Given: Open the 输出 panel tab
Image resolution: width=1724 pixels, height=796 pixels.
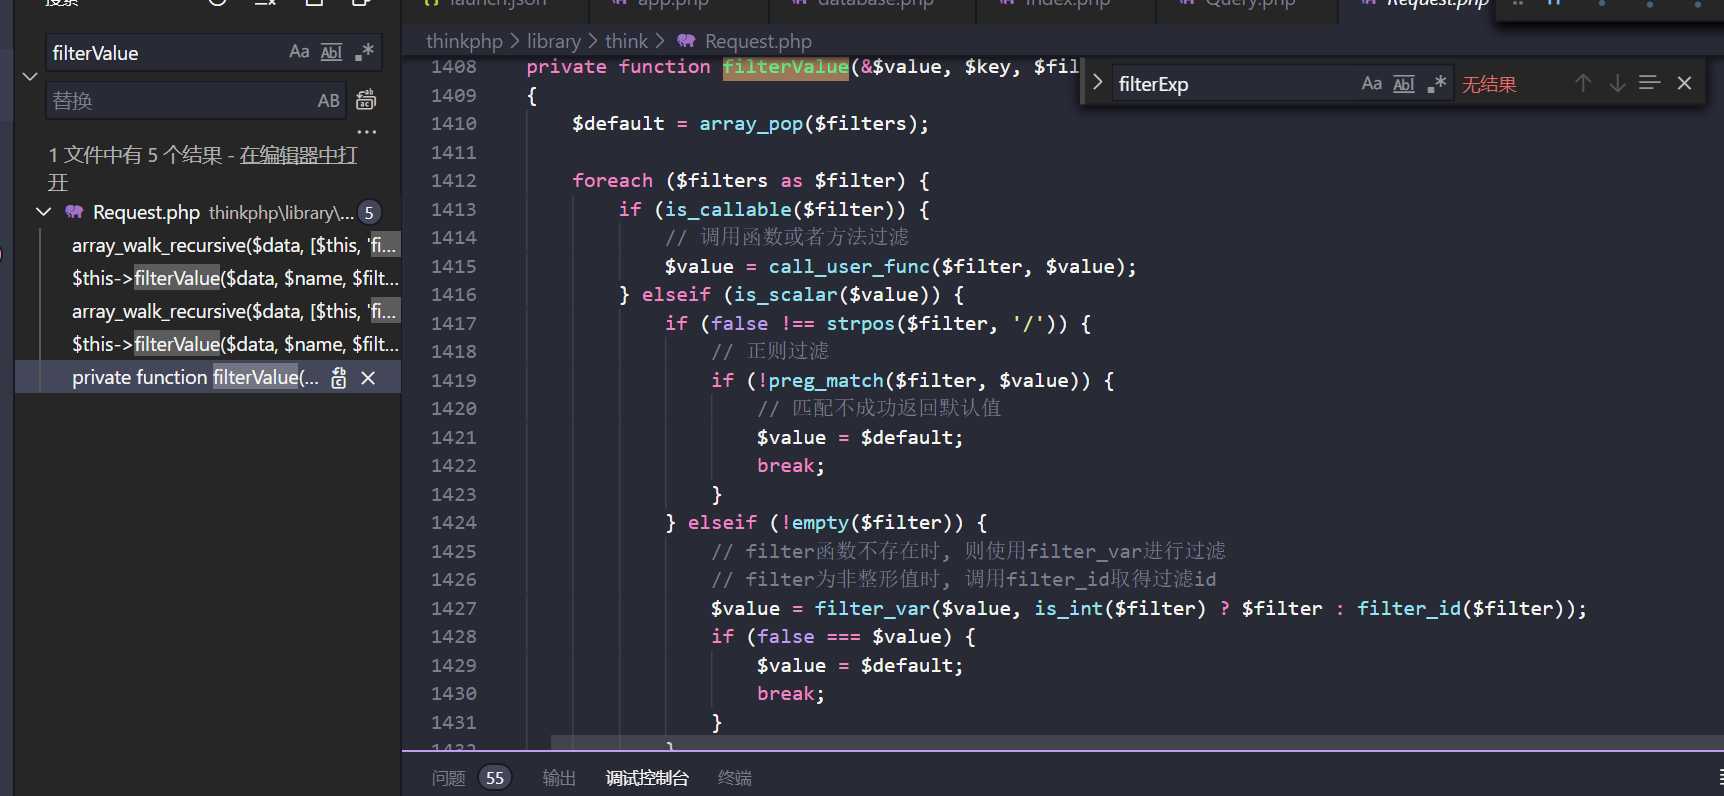Looking at the screenshot, I should coord(559,778).
